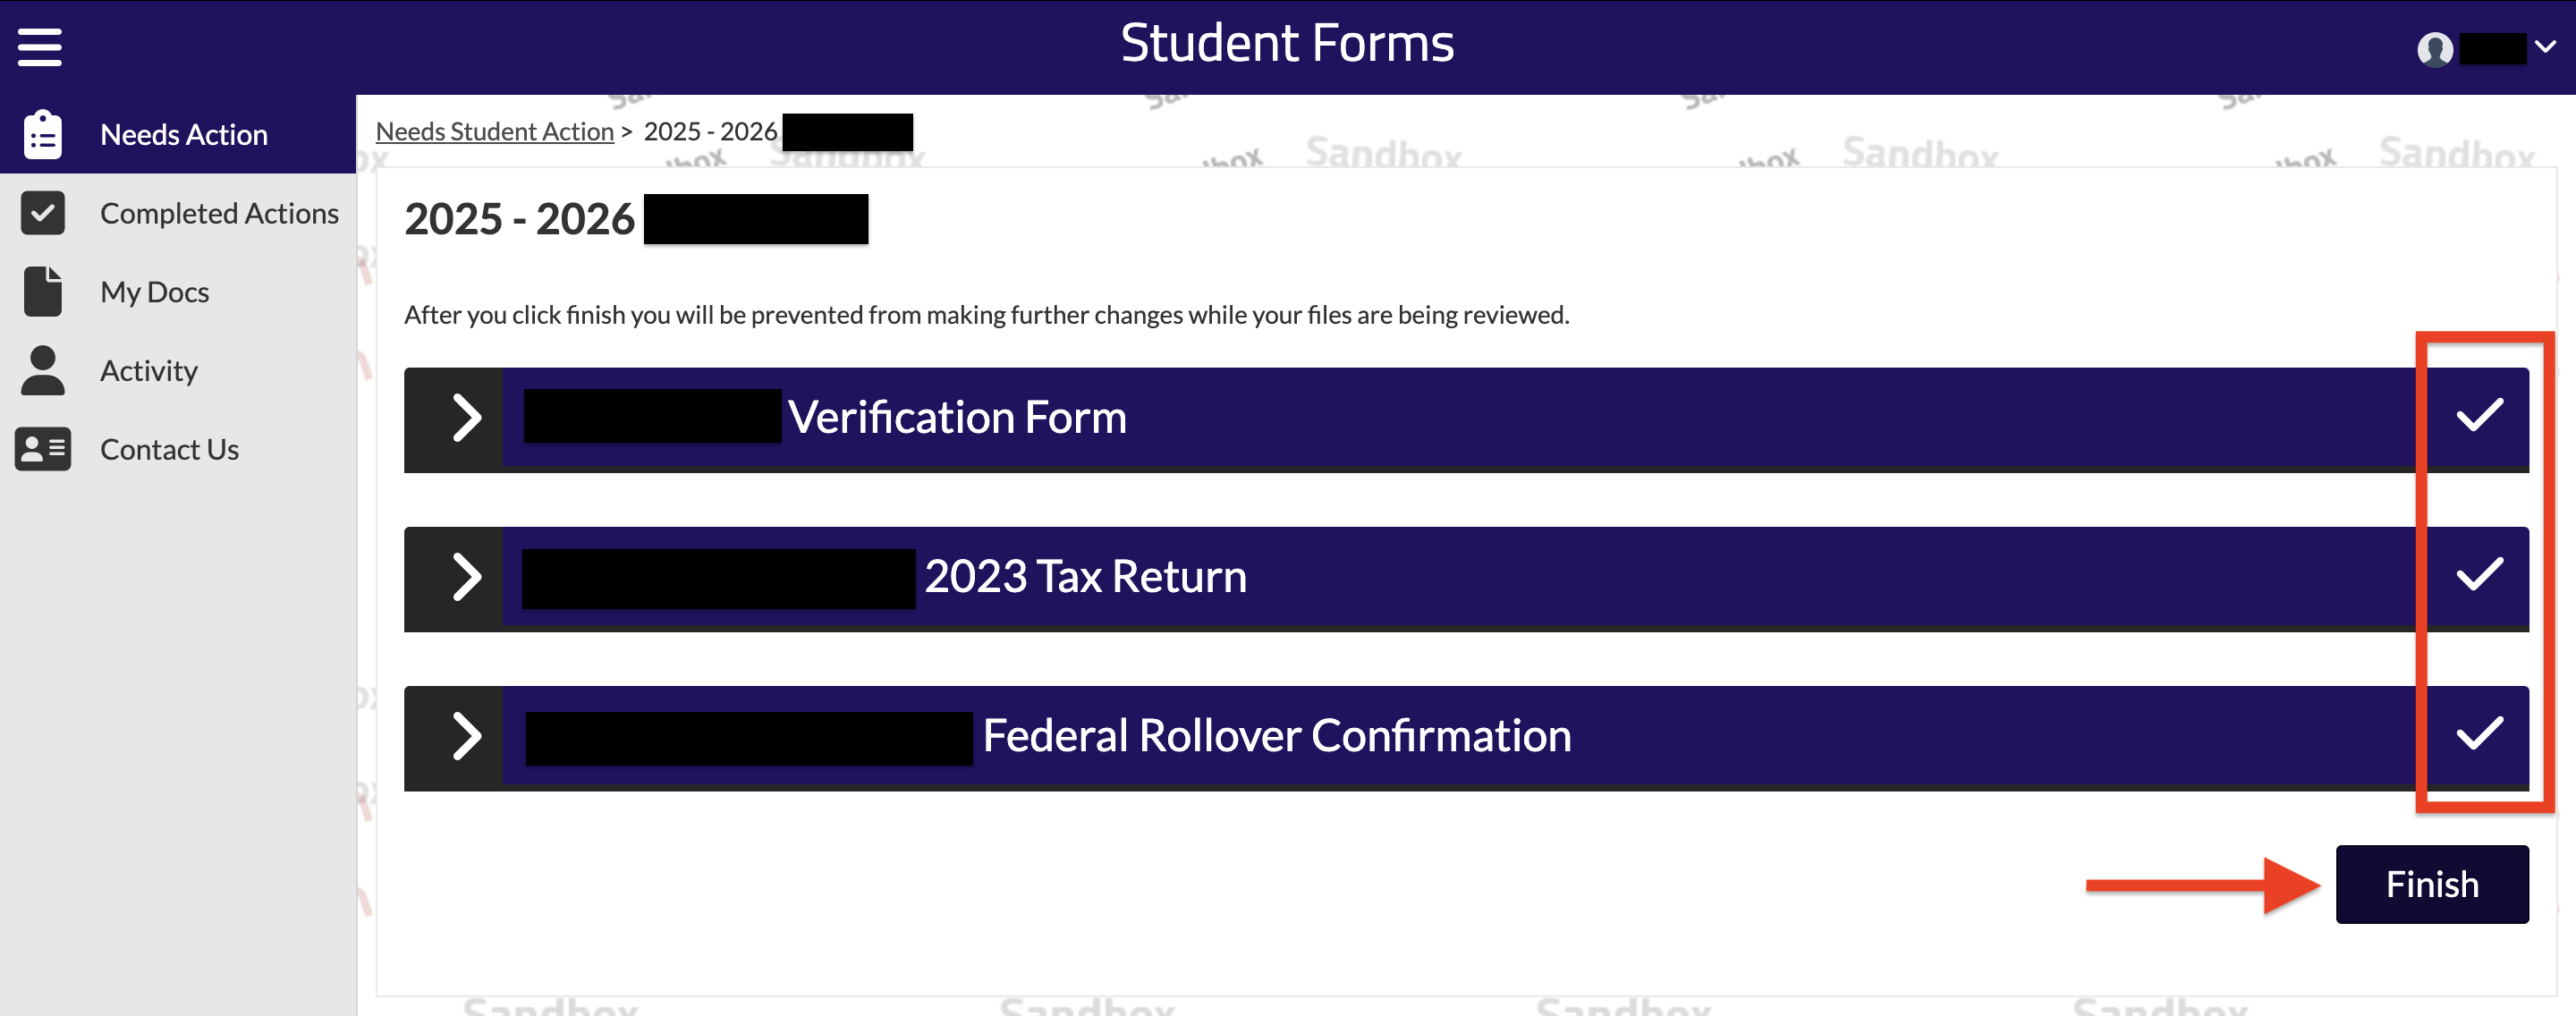The height and width of the screenshot is (1016, 2576).
Task: Click the Student Forms page title
Action: (1287, 42)
